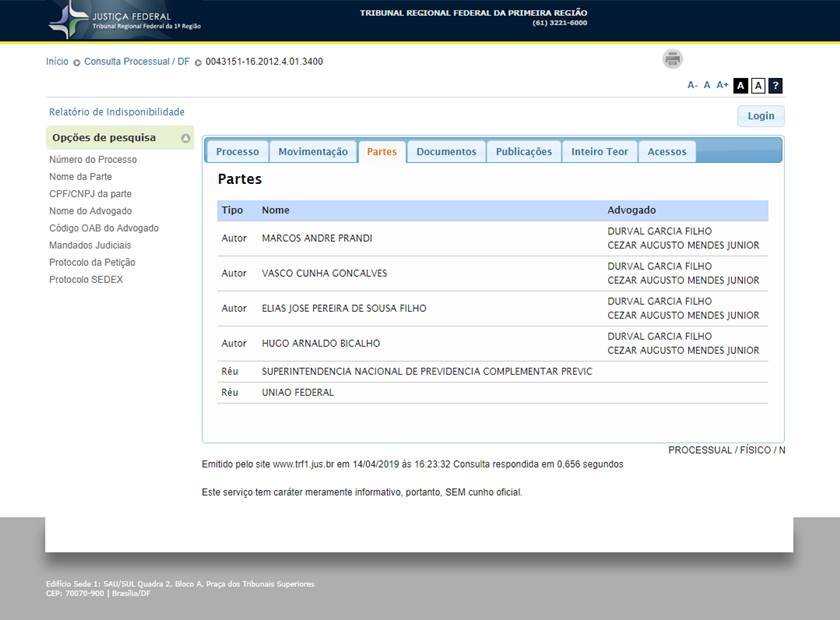Viewport: 840px width, 620px height.
Task: Search by Nome da Parte
Action: [80, 177]
